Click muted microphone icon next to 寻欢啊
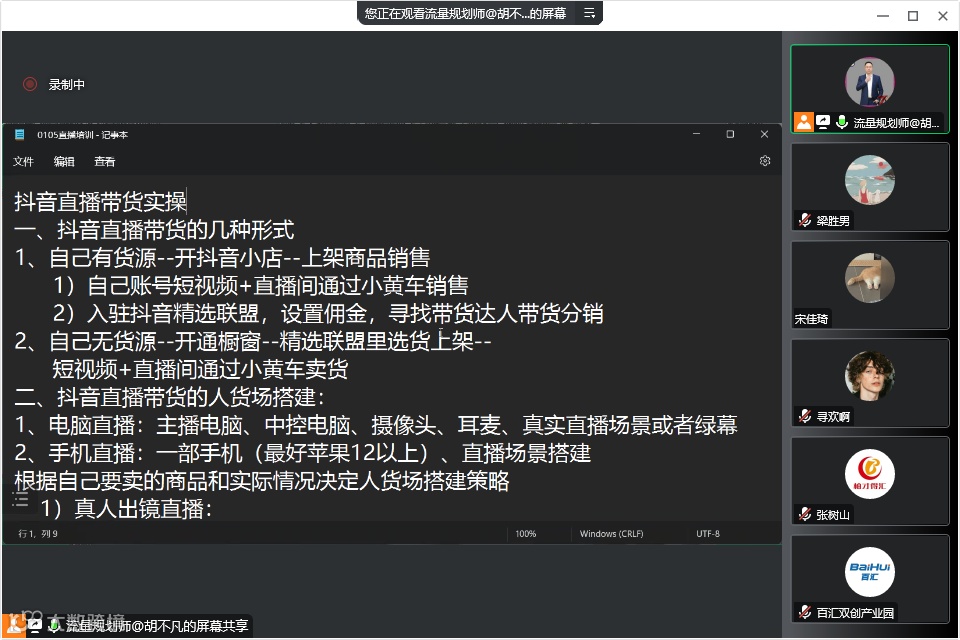Viewport: 960px width, 640px height. click(804, 416)
